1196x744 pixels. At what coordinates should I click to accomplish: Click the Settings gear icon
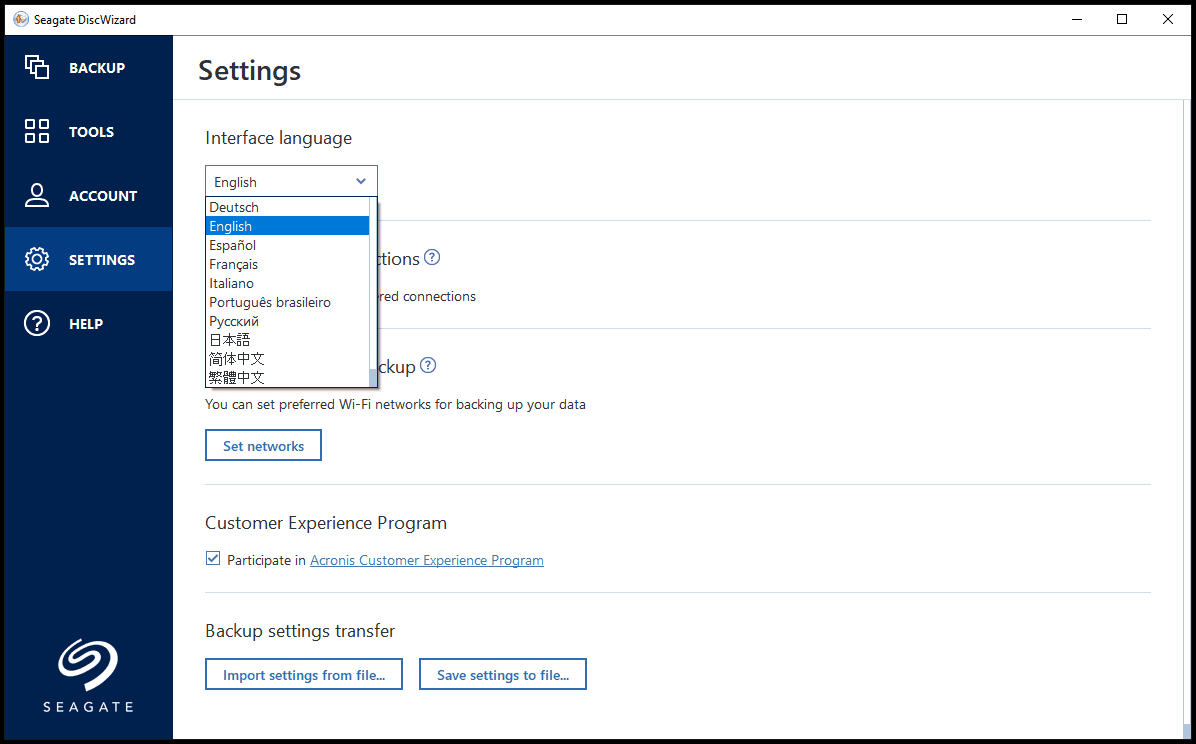37,259
